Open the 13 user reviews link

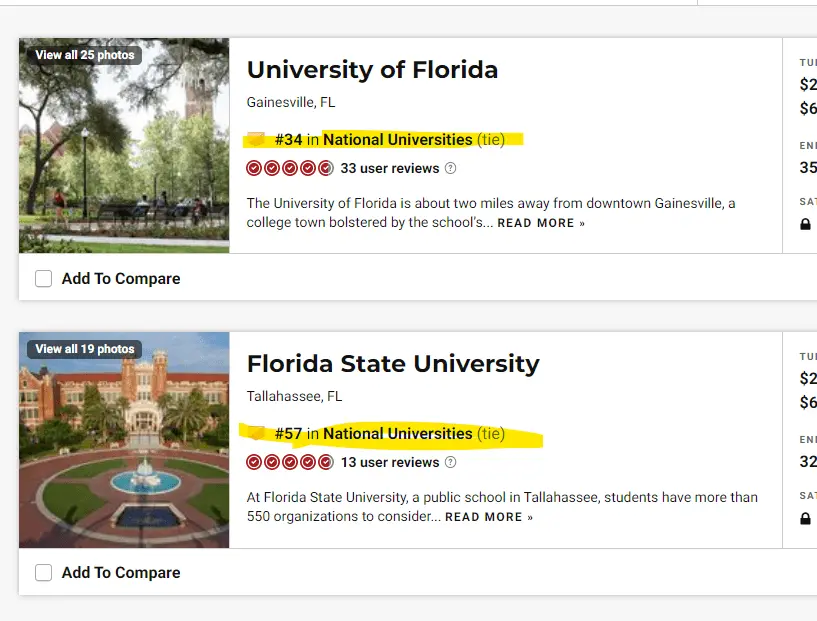point(390,462)
